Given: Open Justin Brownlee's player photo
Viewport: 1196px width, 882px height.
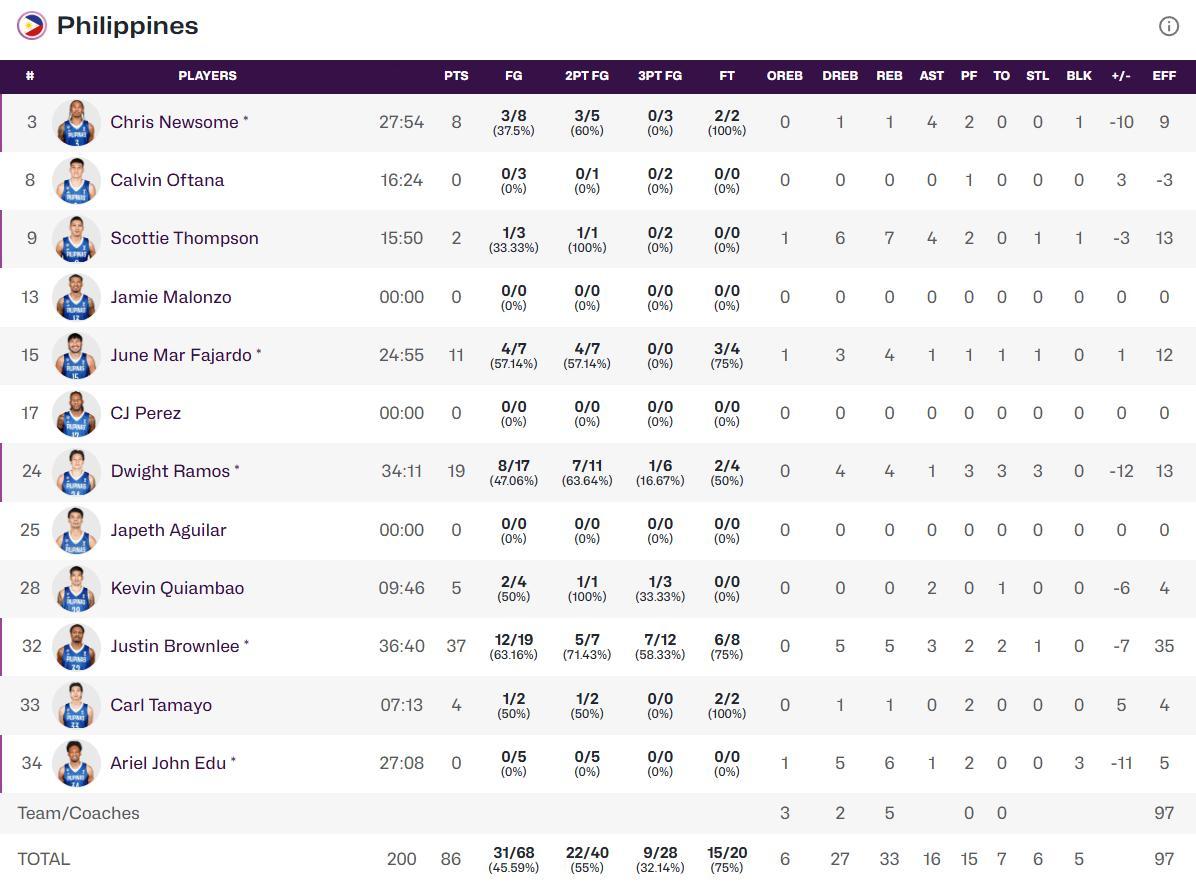Looking at the screenshot, I should click(76, 646).
